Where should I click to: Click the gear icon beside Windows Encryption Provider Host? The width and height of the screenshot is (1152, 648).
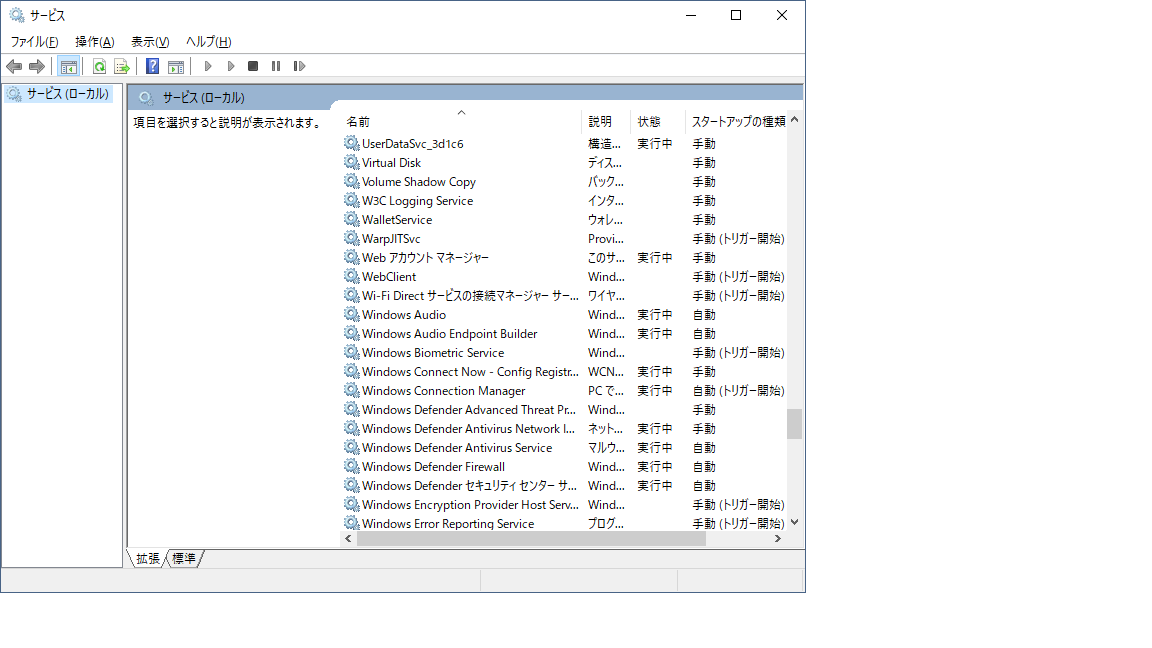coord(352,505)
